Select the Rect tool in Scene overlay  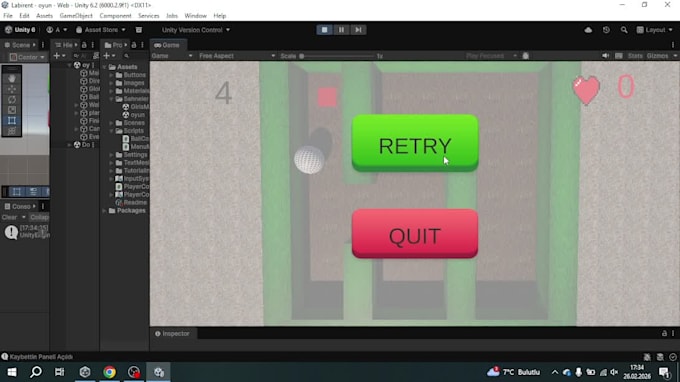click(12, 121)
